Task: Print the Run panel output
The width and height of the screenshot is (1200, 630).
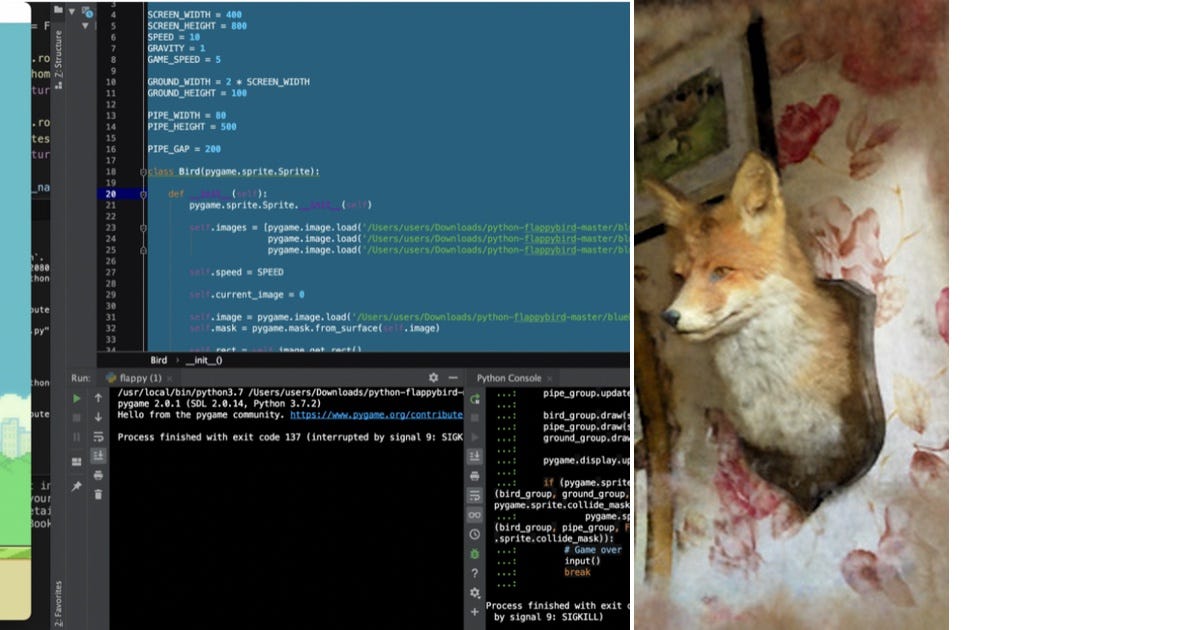Action: [x=98, y=475]
